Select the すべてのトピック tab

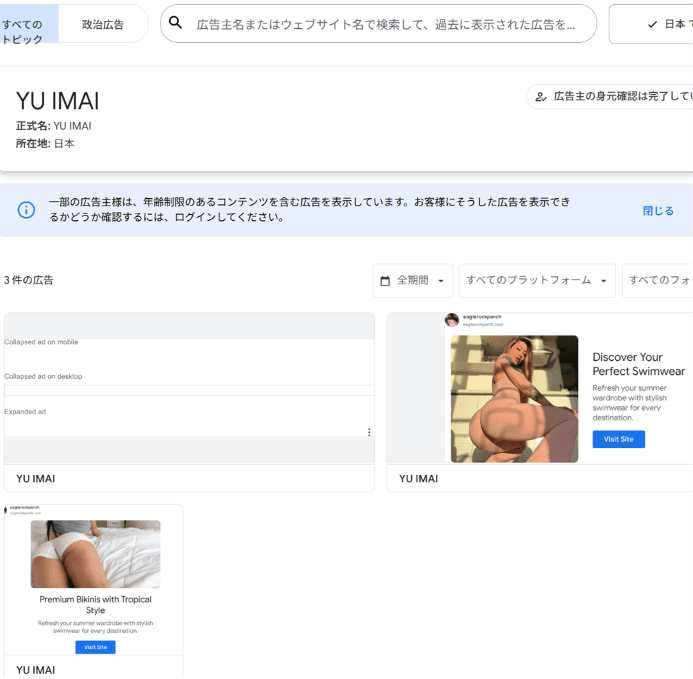29,24
